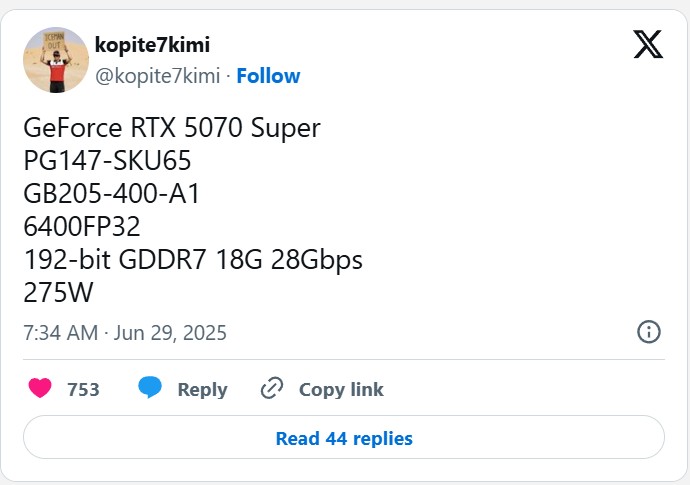Open the kopite7kimi profile avatar
Viewport: 690px width, 485px height.
point(56,60)
